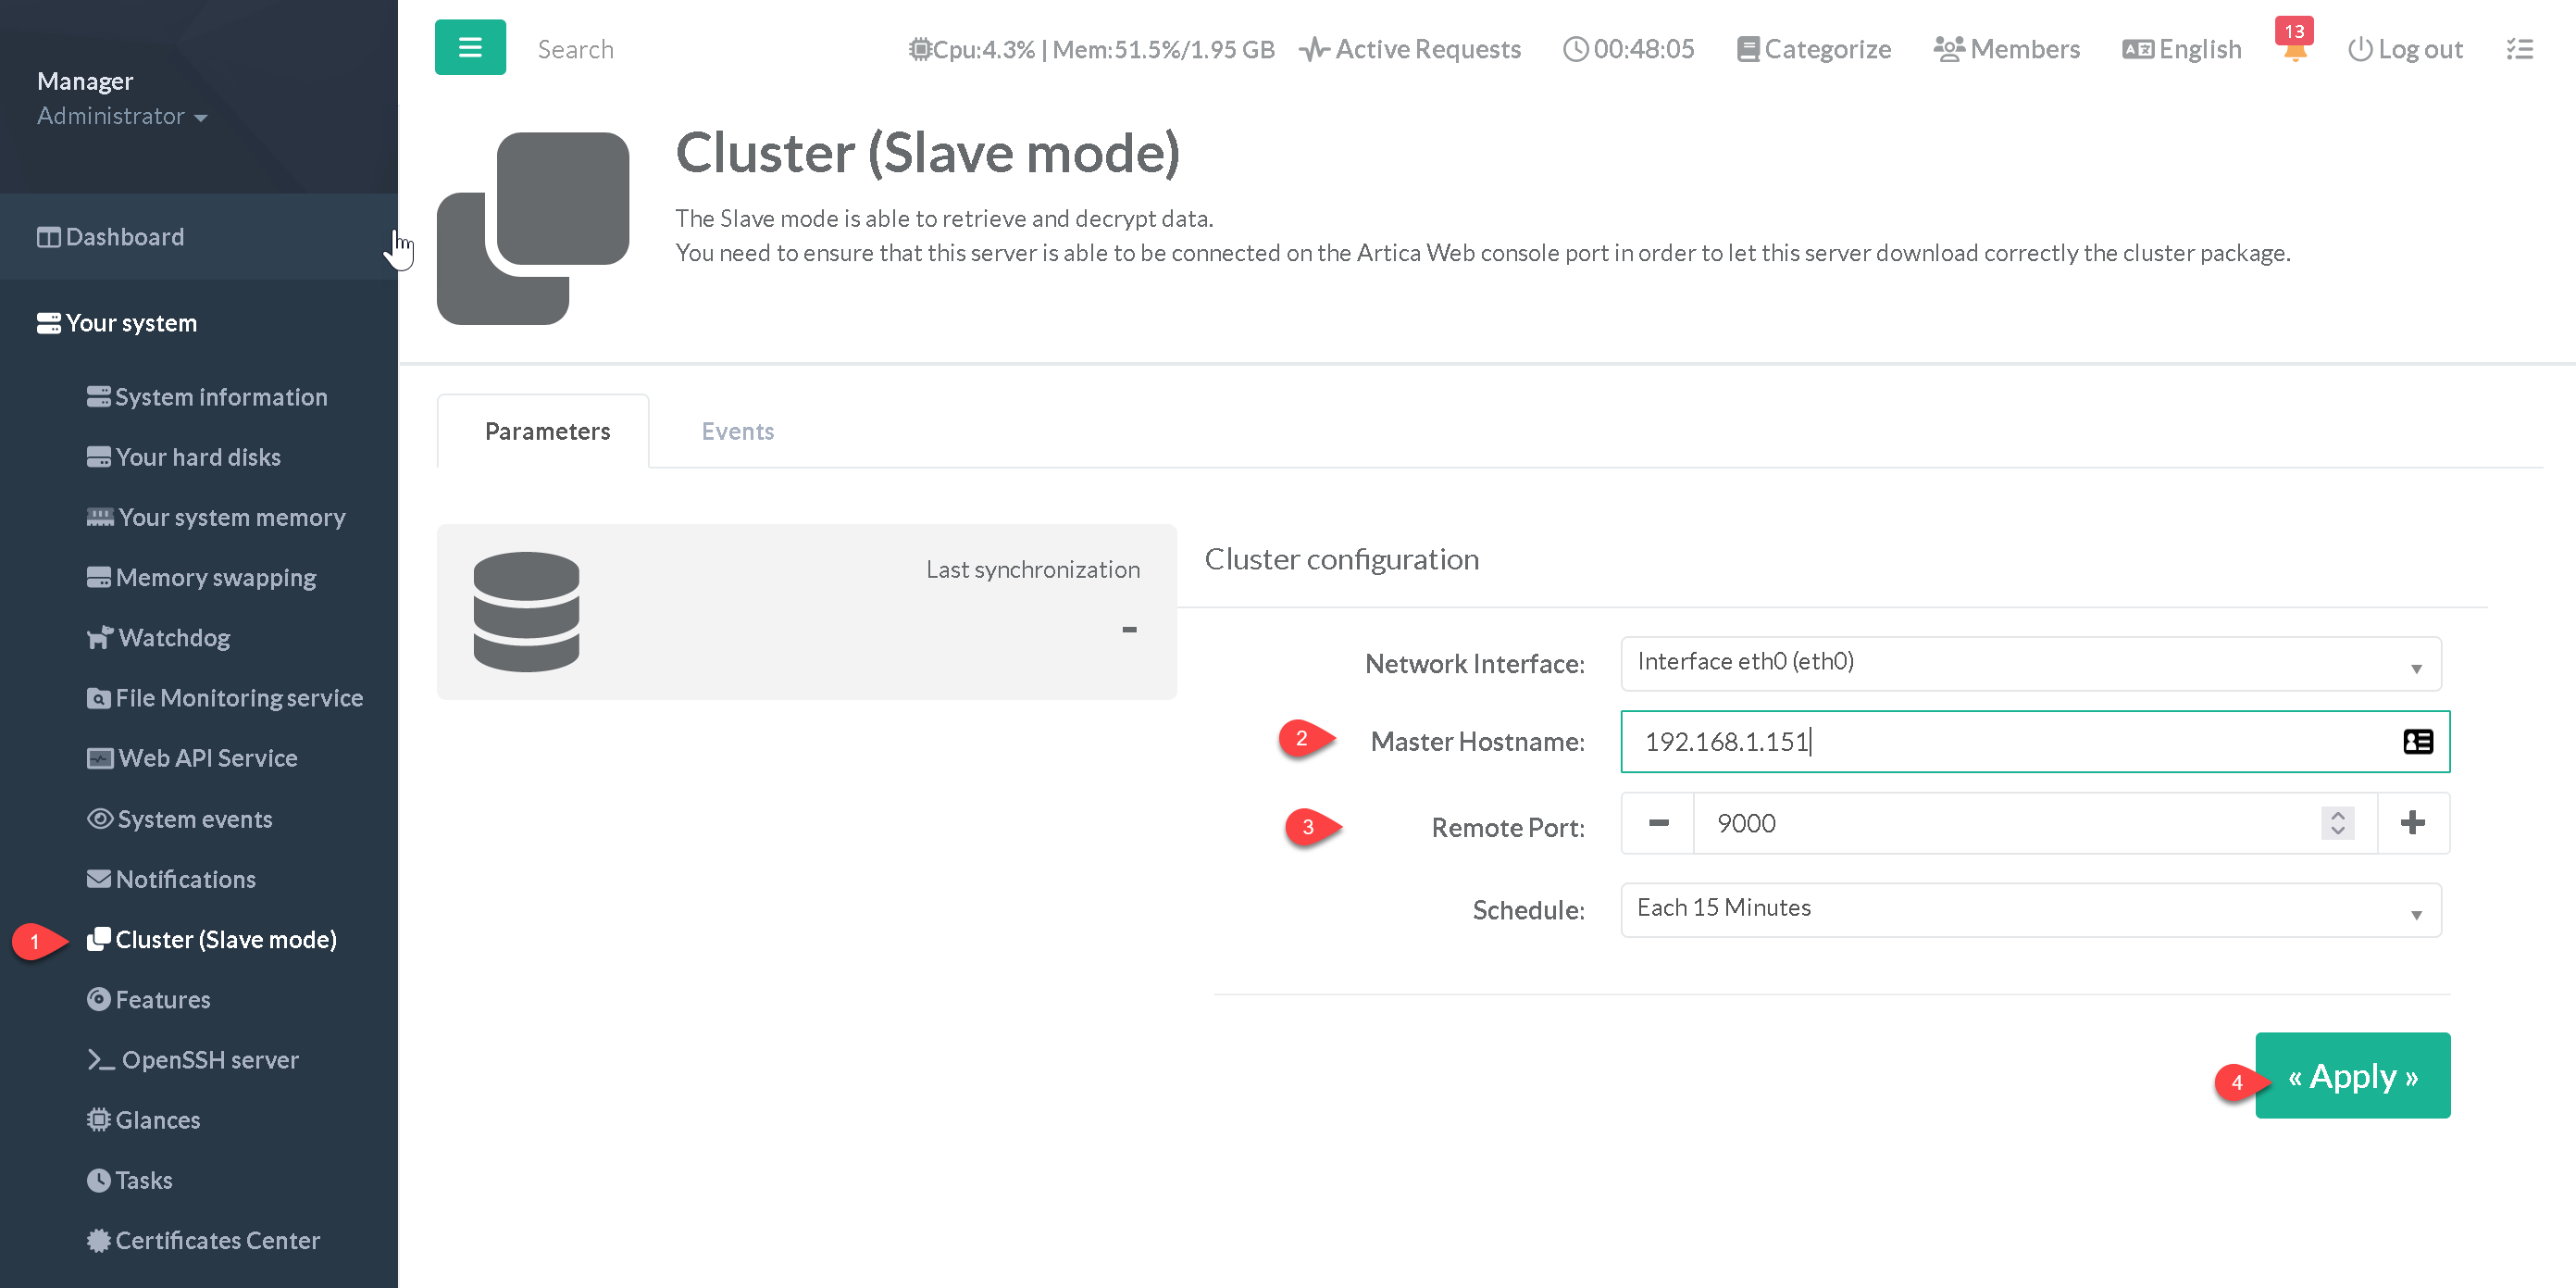Click the contact card icon in Master Hostname
Viewport: 2576px width, 1288px height.
[x=2416, y=741]
